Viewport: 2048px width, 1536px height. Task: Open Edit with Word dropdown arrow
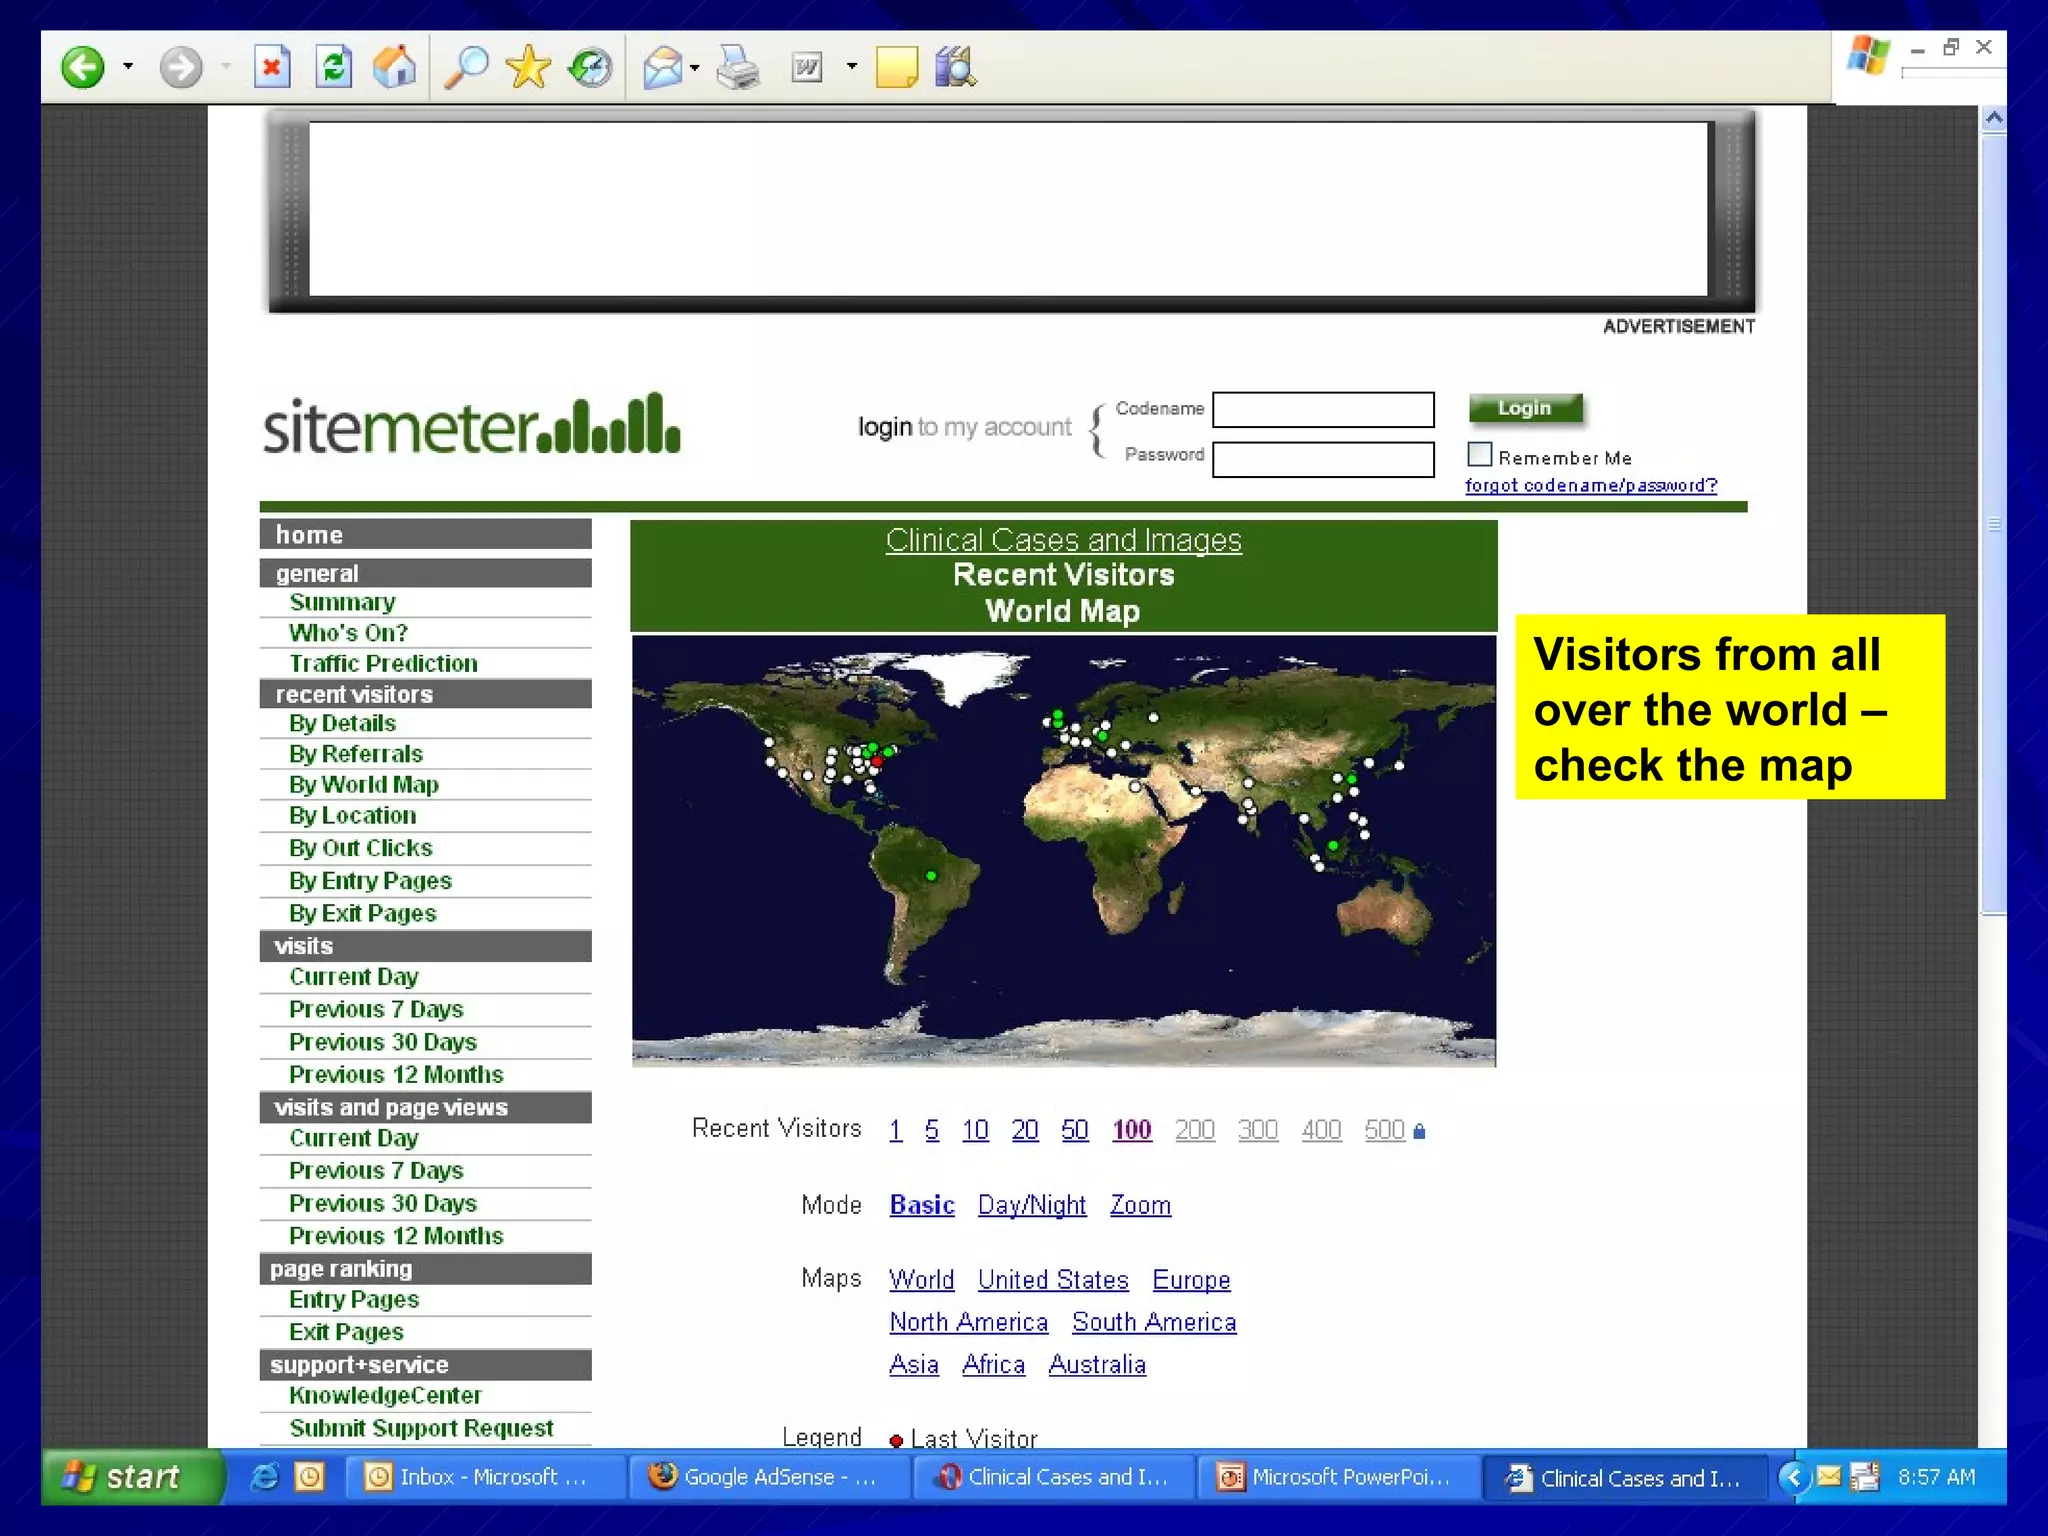coord(852,67)
